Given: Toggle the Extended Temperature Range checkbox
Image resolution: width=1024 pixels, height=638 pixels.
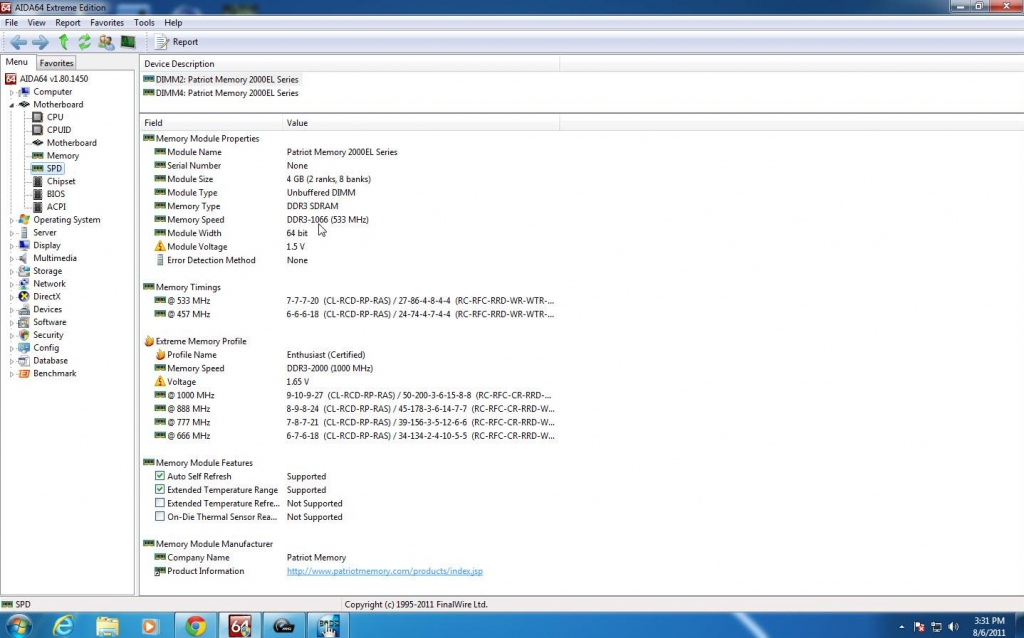Looking at the screenshot, I should pos(160,490).
